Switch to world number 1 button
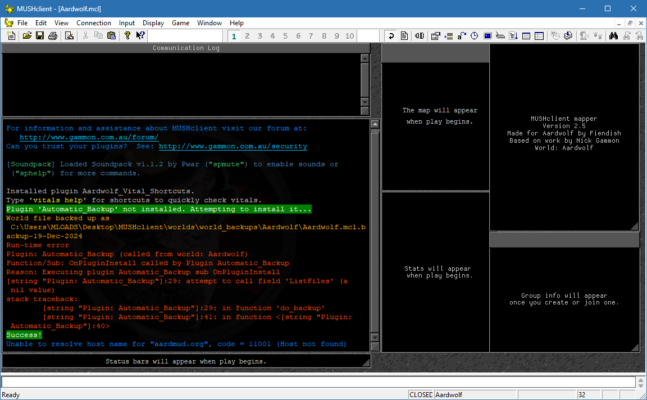 click(233, 36)
